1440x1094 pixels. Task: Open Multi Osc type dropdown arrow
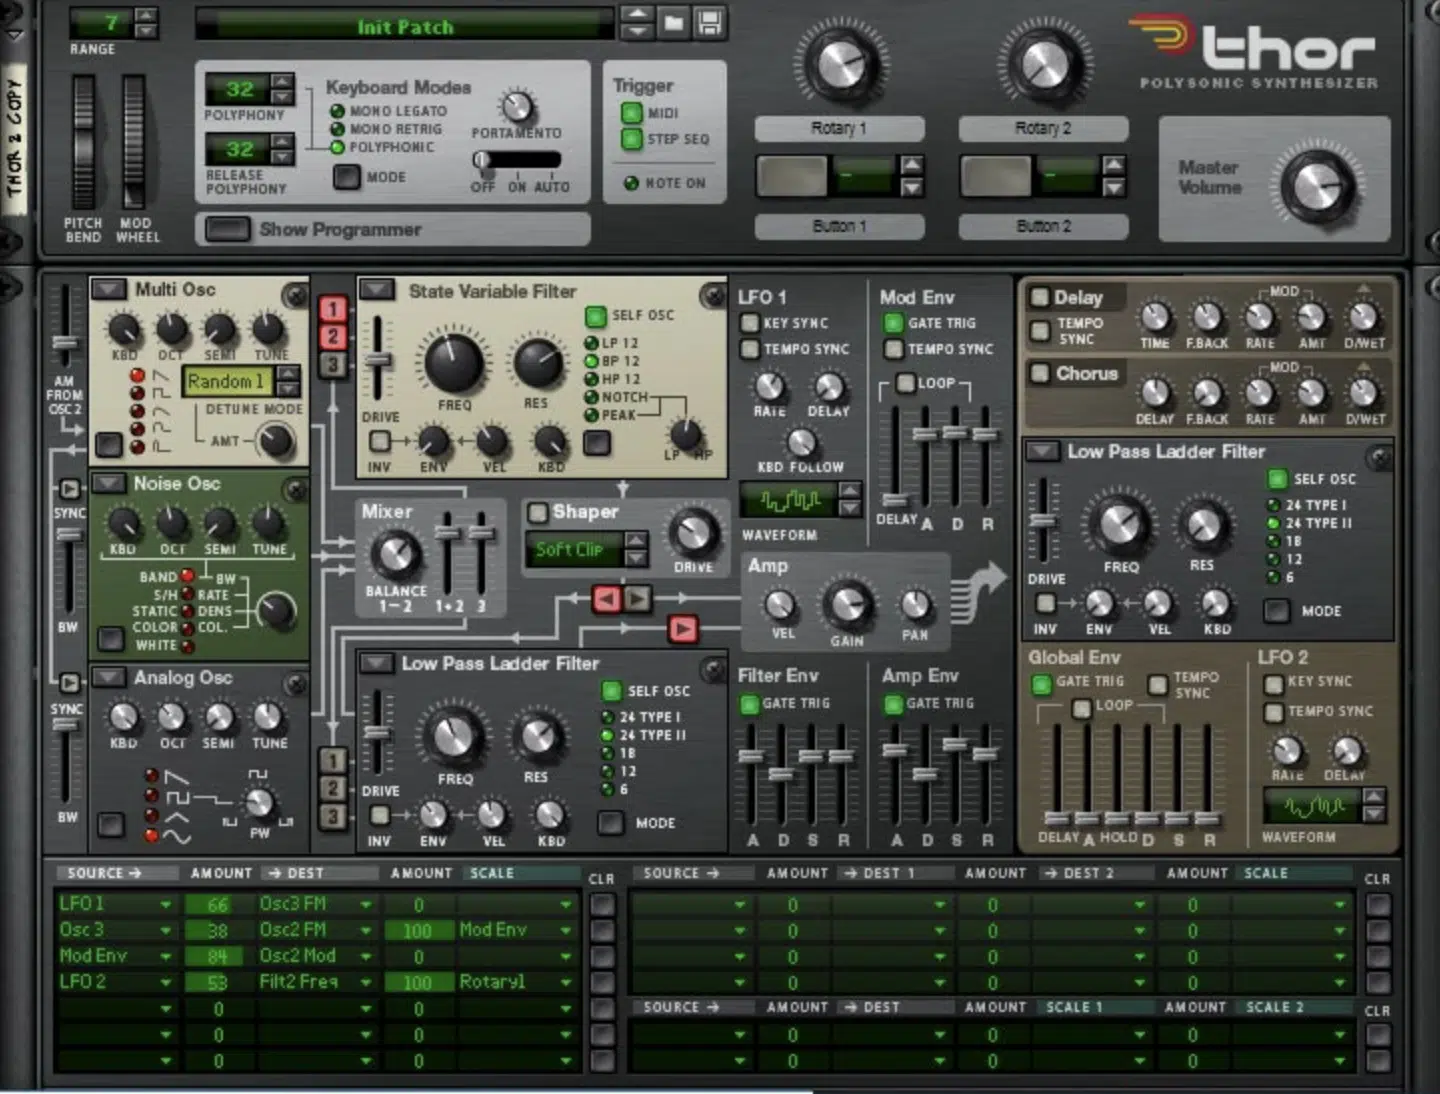pyautogui.click(x=109, y=289)
